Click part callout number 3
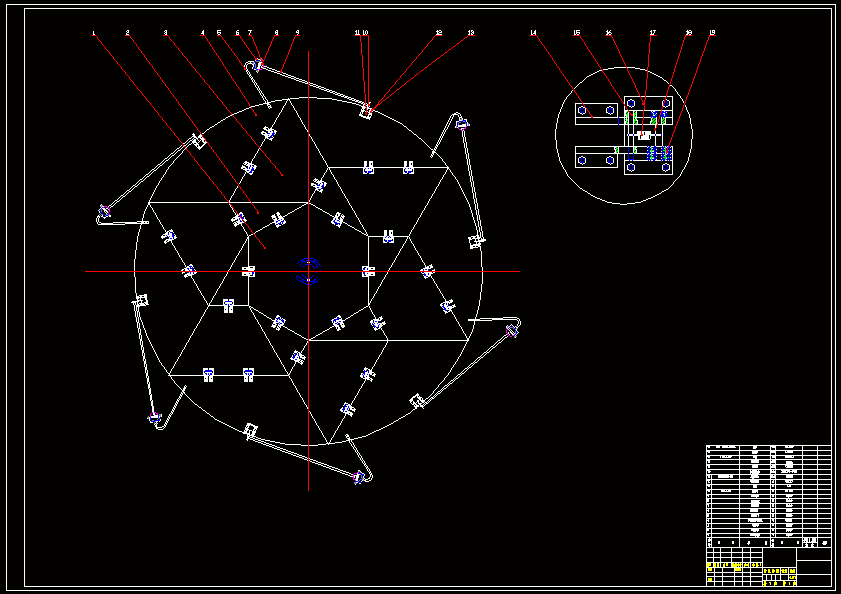 [165, 33]
